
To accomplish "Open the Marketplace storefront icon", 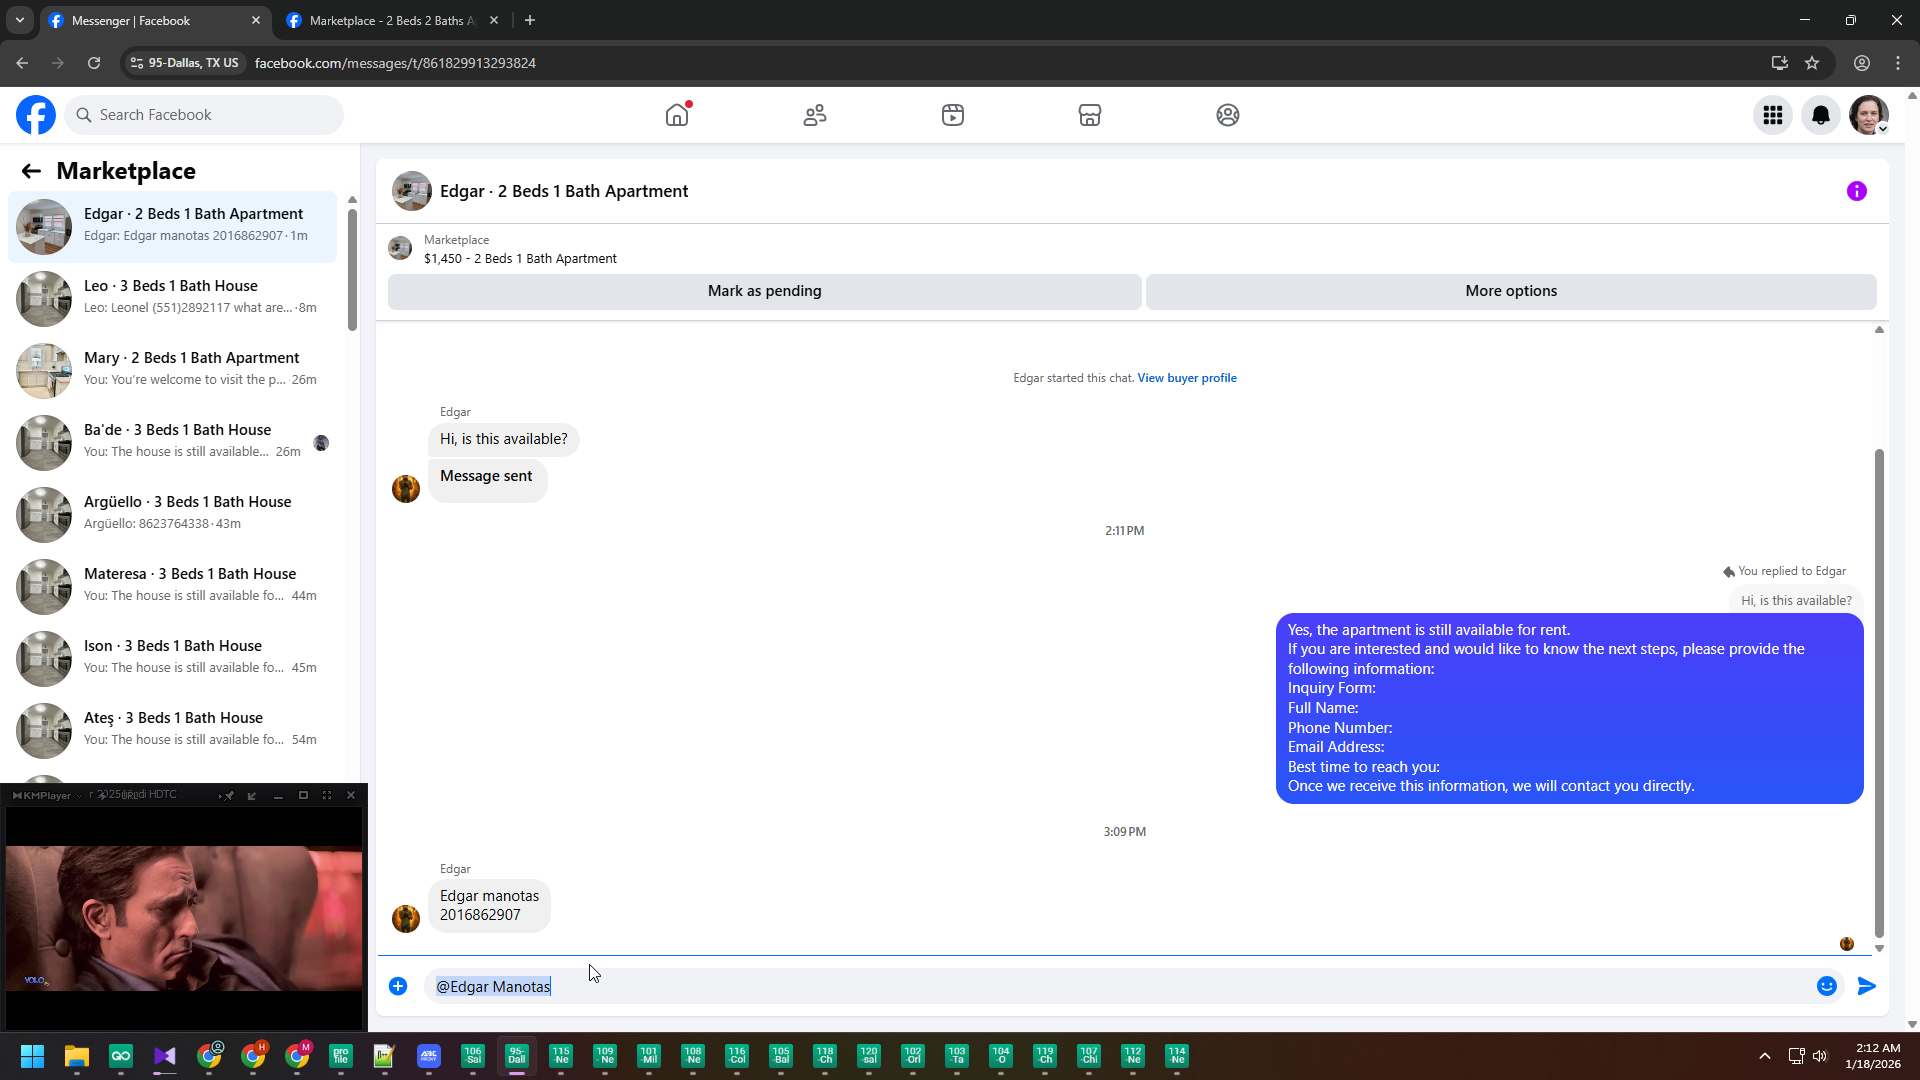I will (1090, 115).
